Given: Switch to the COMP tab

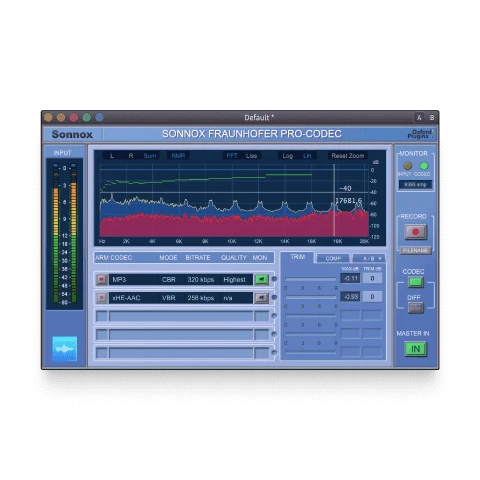Looking at the screenshot, I should [x=333, y=258].
